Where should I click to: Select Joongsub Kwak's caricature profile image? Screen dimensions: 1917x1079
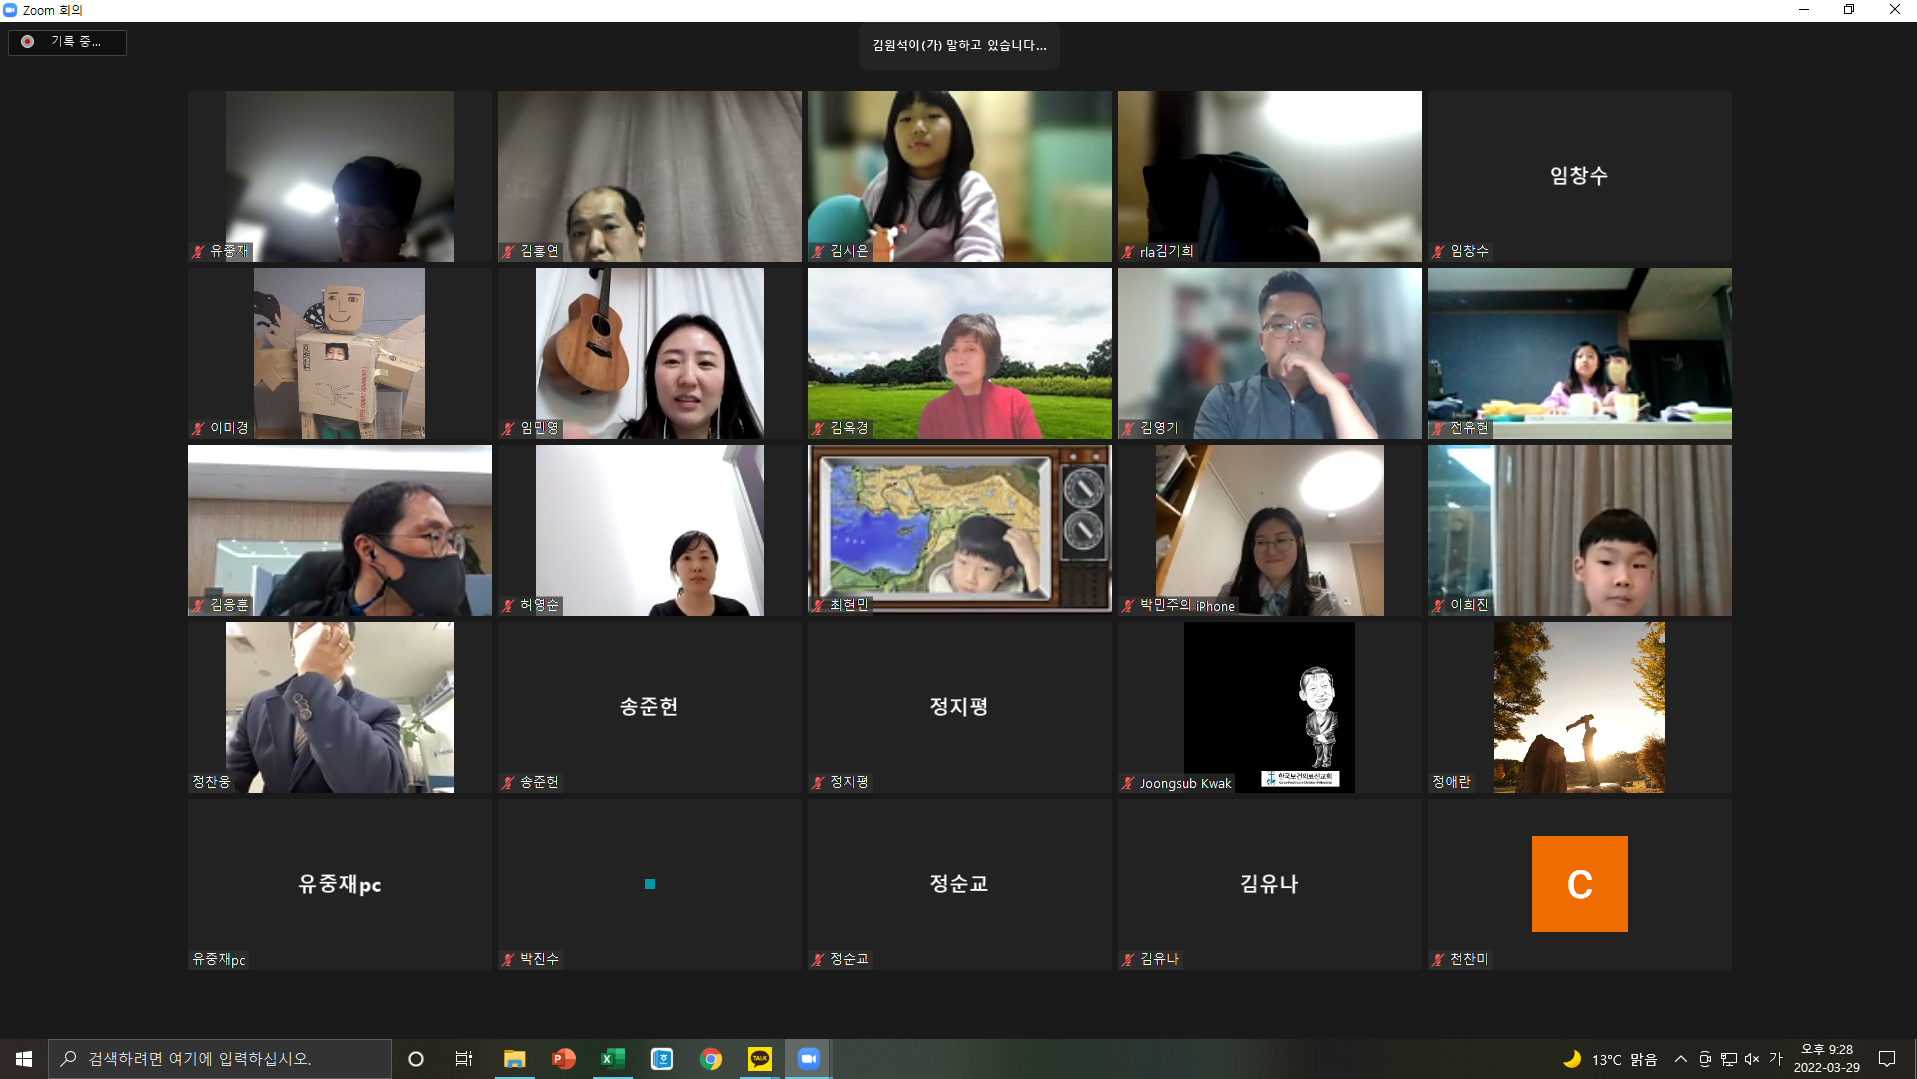1269,707
